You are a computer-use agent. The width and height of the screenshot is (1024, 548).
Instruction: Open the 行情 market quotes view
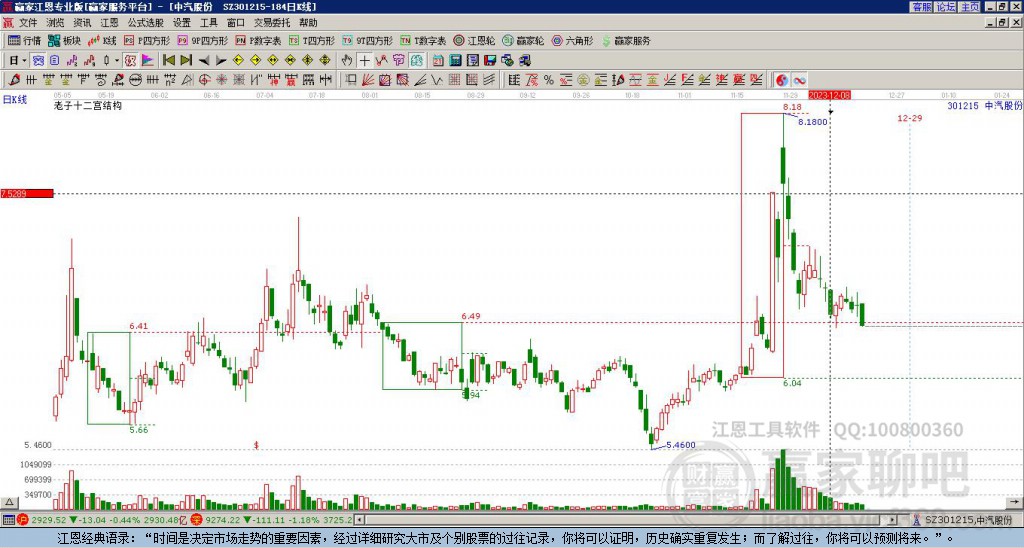pos(24,40)
